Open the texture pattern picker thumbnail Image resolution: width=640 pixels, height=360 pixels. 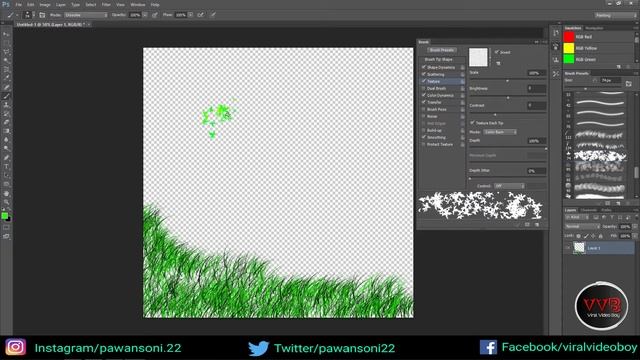(x=478, y=57)
